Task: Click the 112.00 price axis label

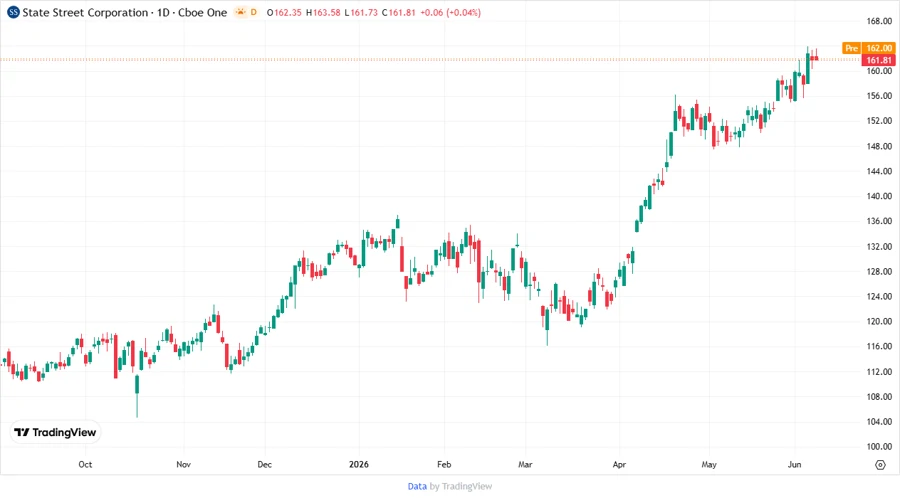Action: [879, 372]
